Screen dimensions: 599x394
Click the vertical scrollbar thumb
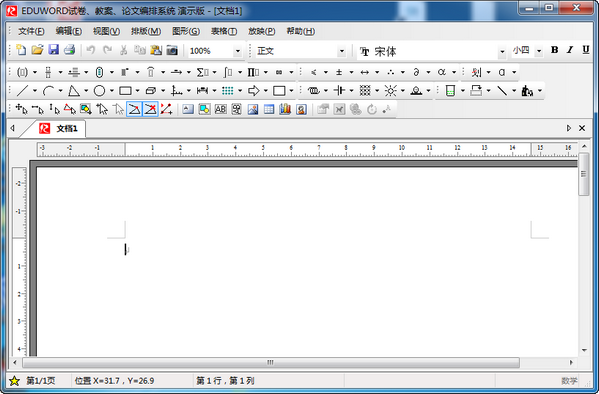pos(584,174)
